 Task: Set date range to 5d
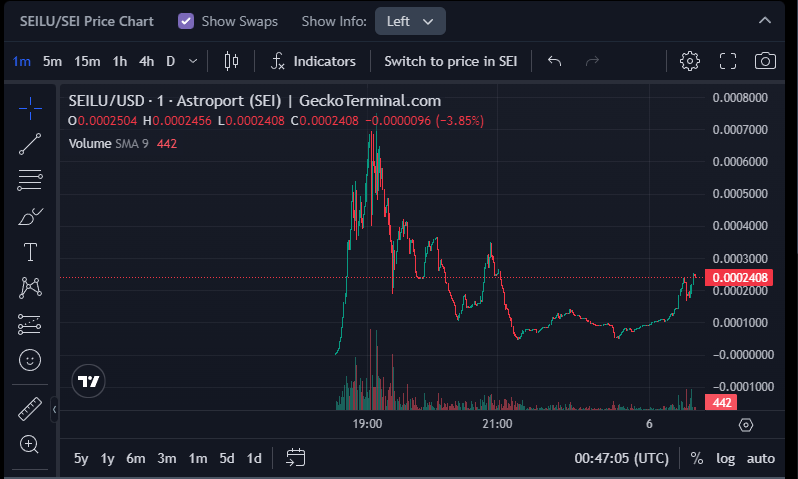point(226,458)
